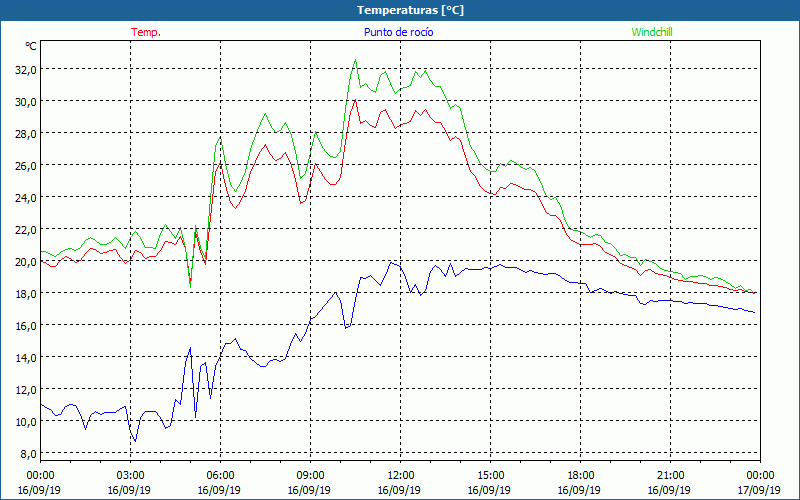The width and height of the screenshot is (800, 500).
Task: Click the red Temp. peak near 10:30
Action: click(355, 100)
